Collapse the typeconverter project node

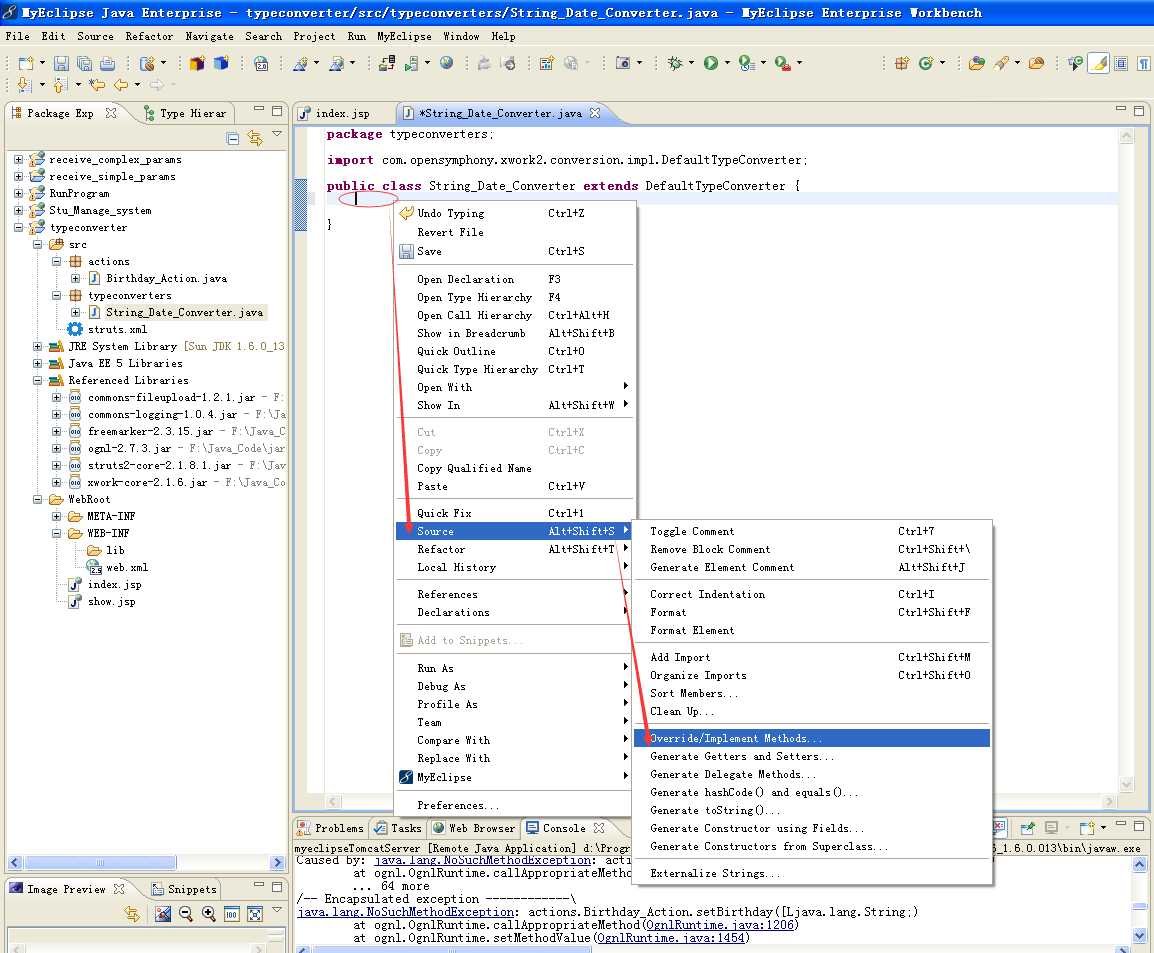pyautogui.click(x=19, y=227)
